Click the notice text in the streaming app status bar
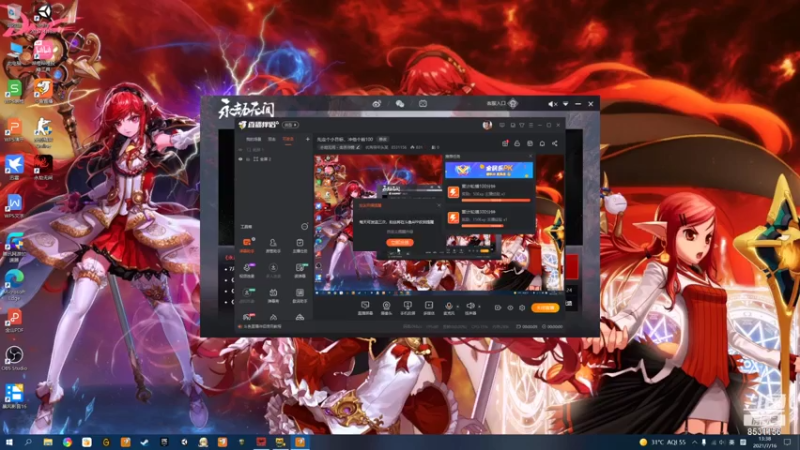This screenshot has height=450, width=800. tap(262, 327)
